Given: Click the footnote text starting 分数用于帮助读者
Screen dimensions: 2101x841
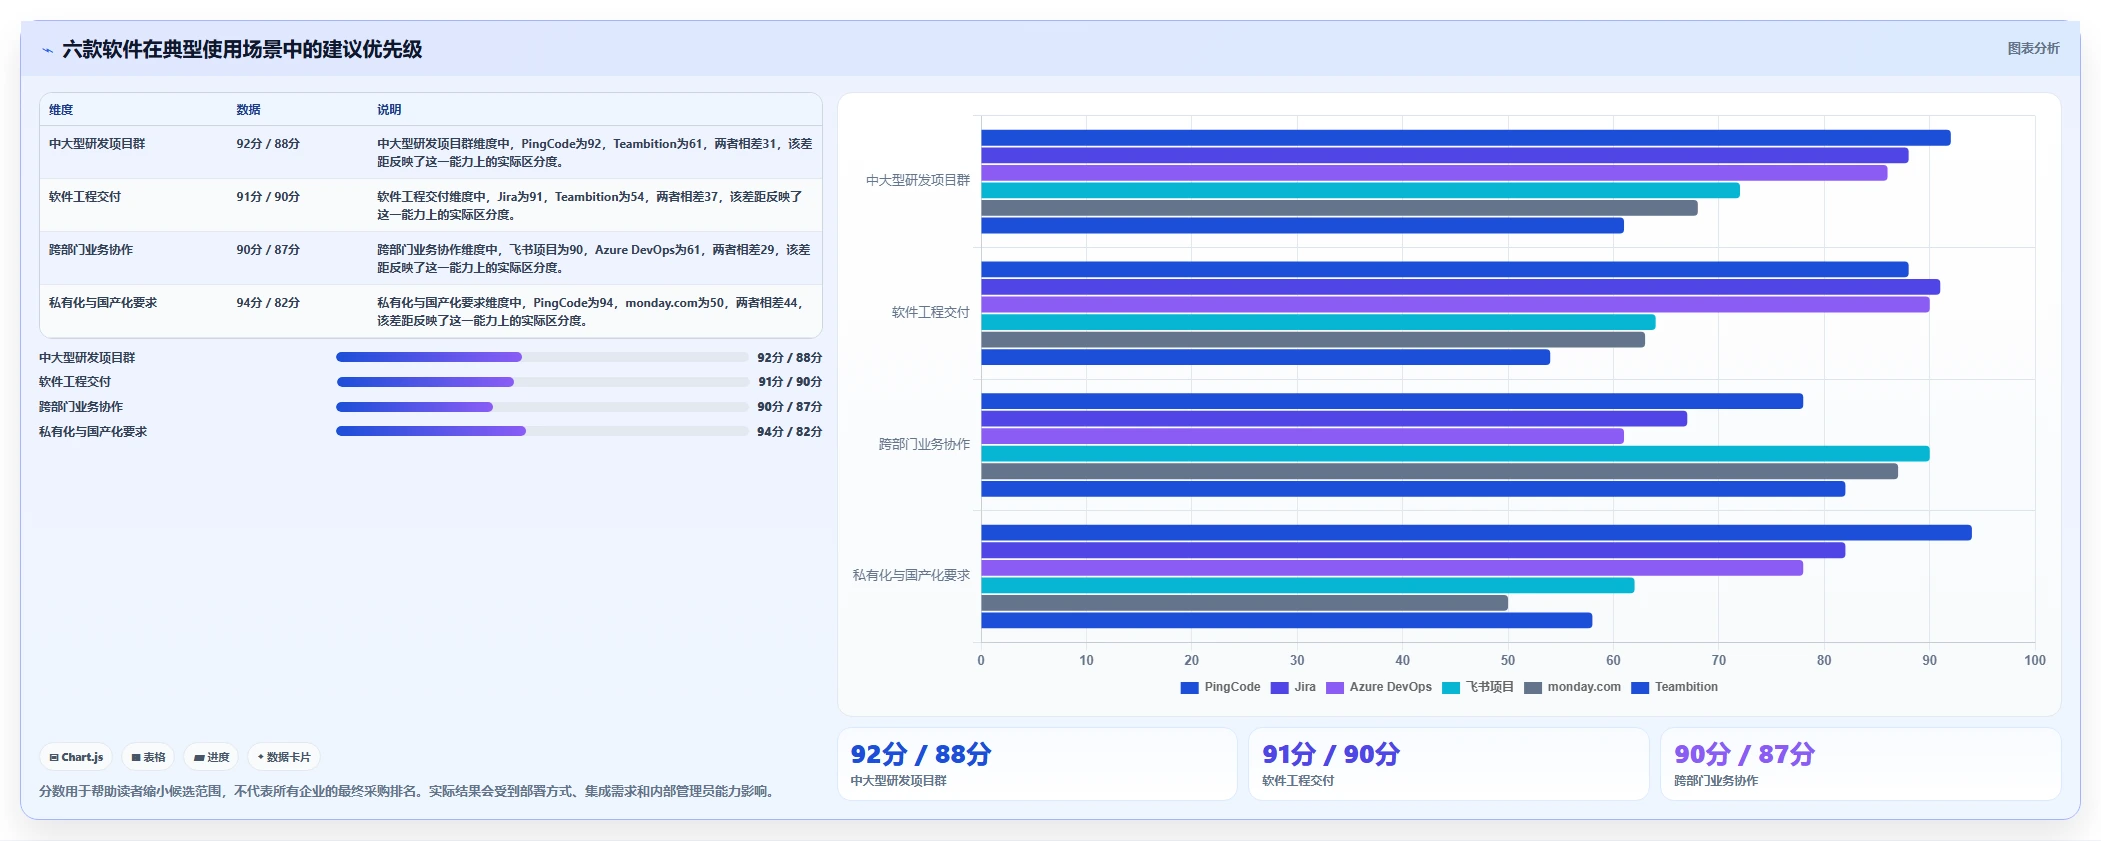Looking at the screenshot, I should tap(409, 791).
